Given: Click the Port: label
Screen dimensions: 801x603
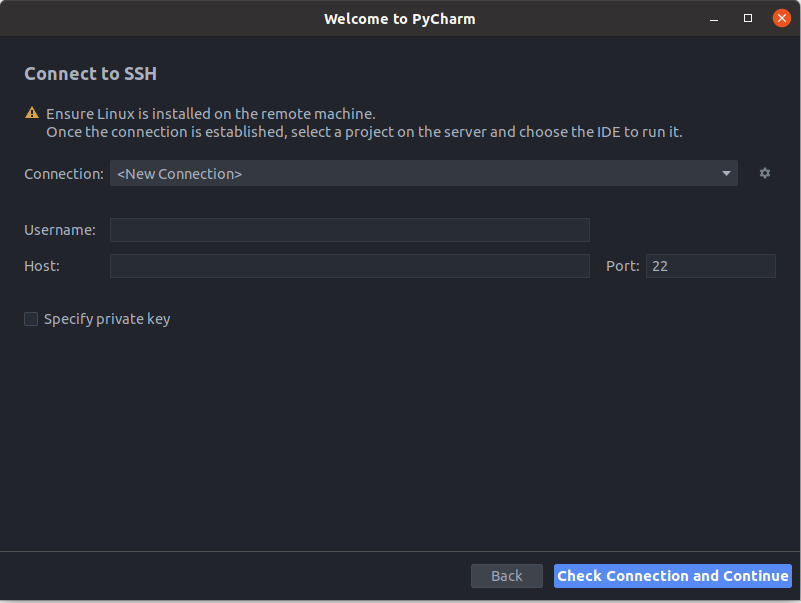Looking at the screenshot, I should click(x=622, y=266).
